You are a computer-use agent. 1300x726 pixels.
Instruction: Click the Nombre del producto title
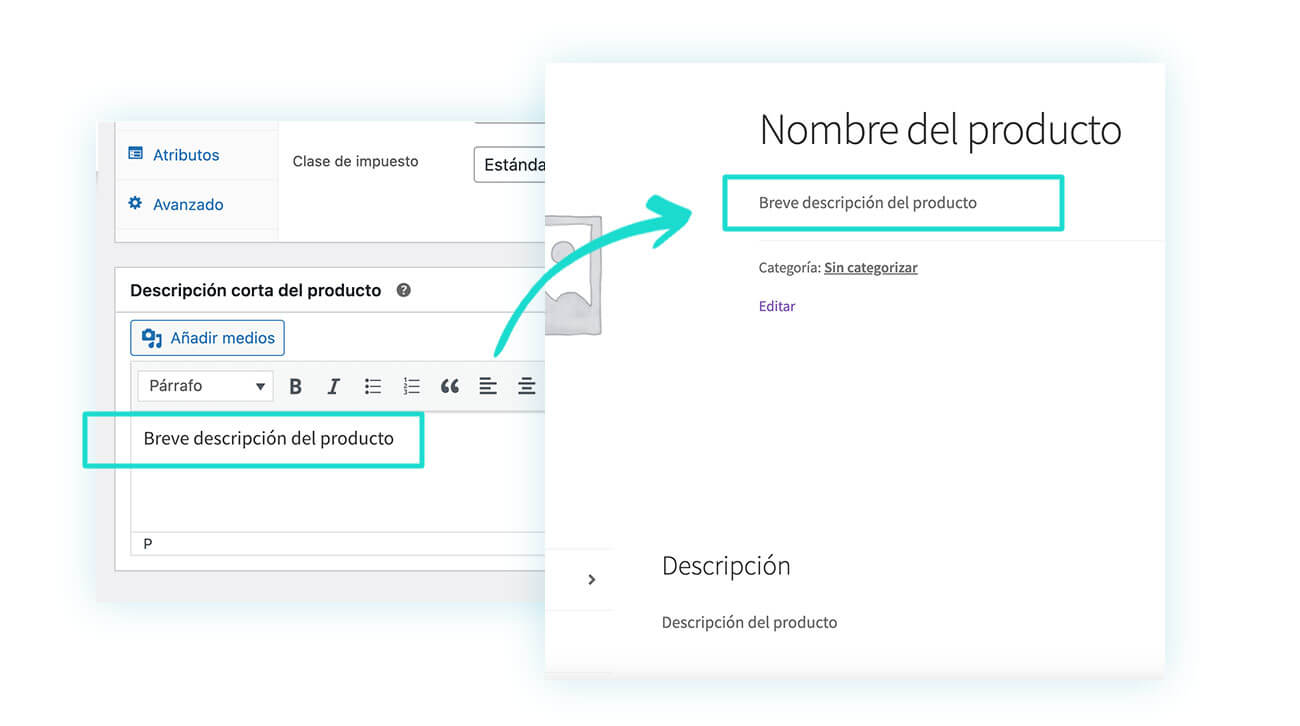pyautogui.click(x=940, y=130)
